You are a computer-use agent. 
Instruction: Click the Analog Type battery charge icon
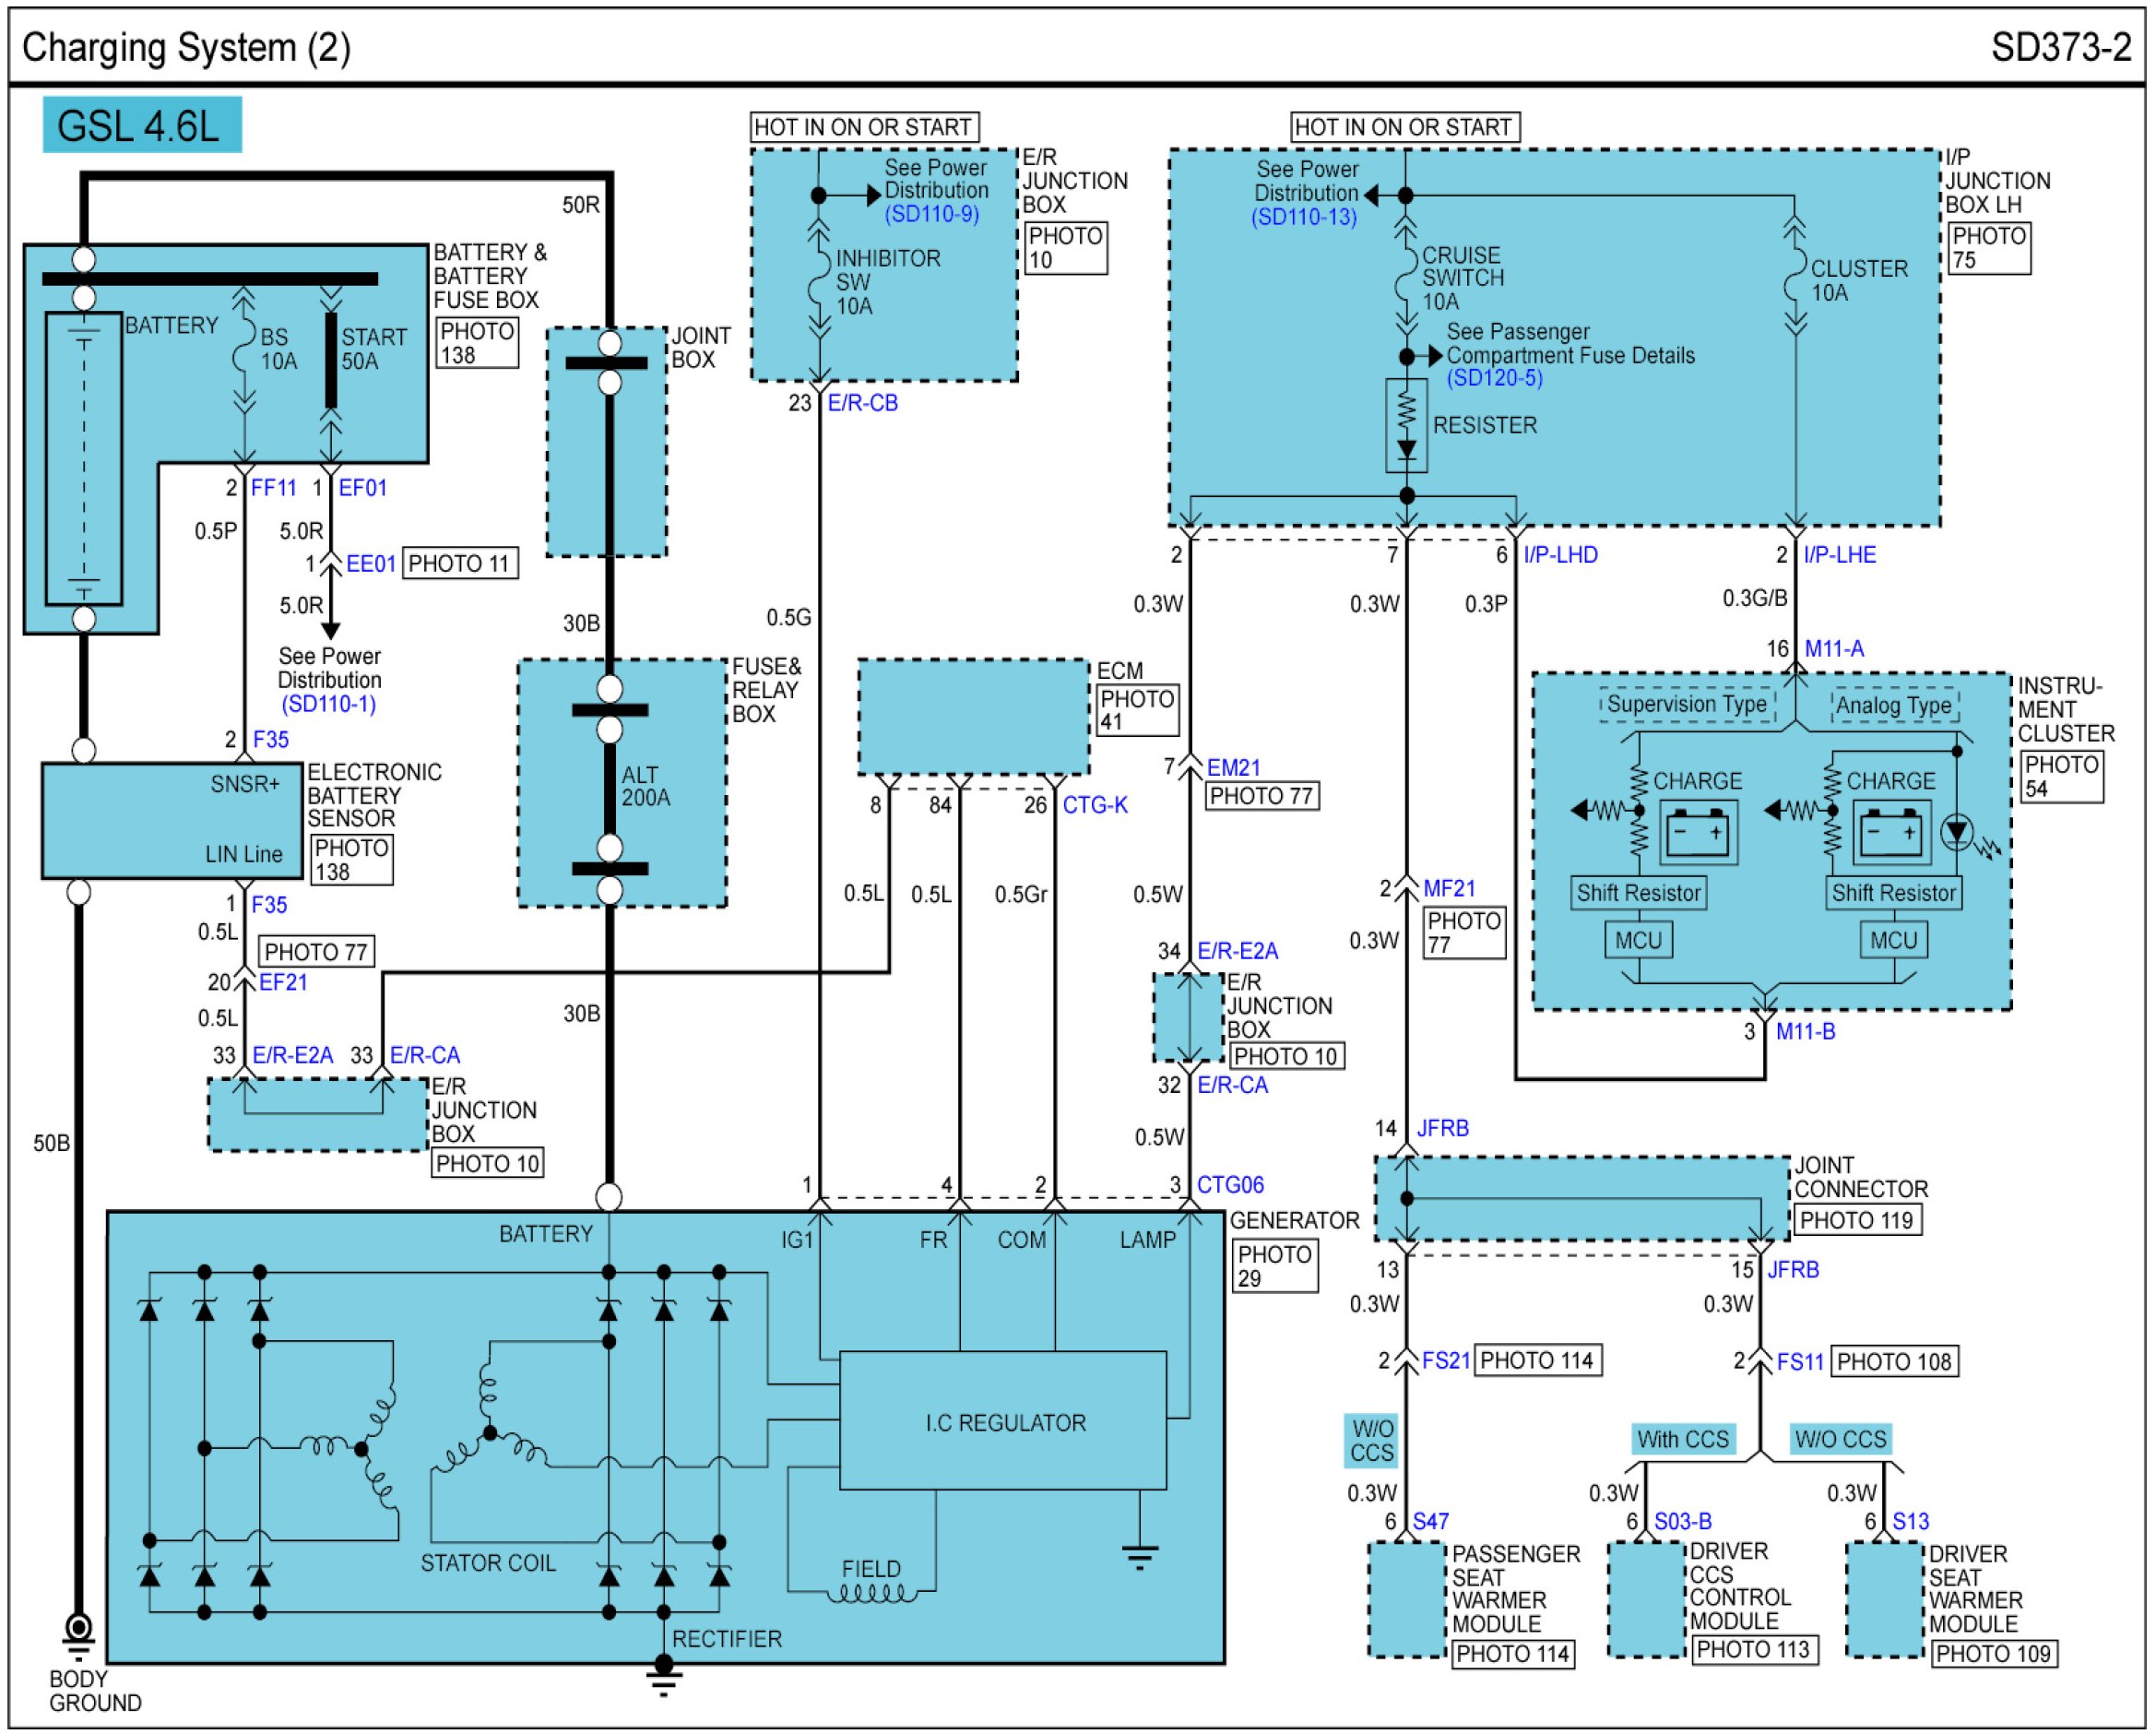pos(1891,833)
